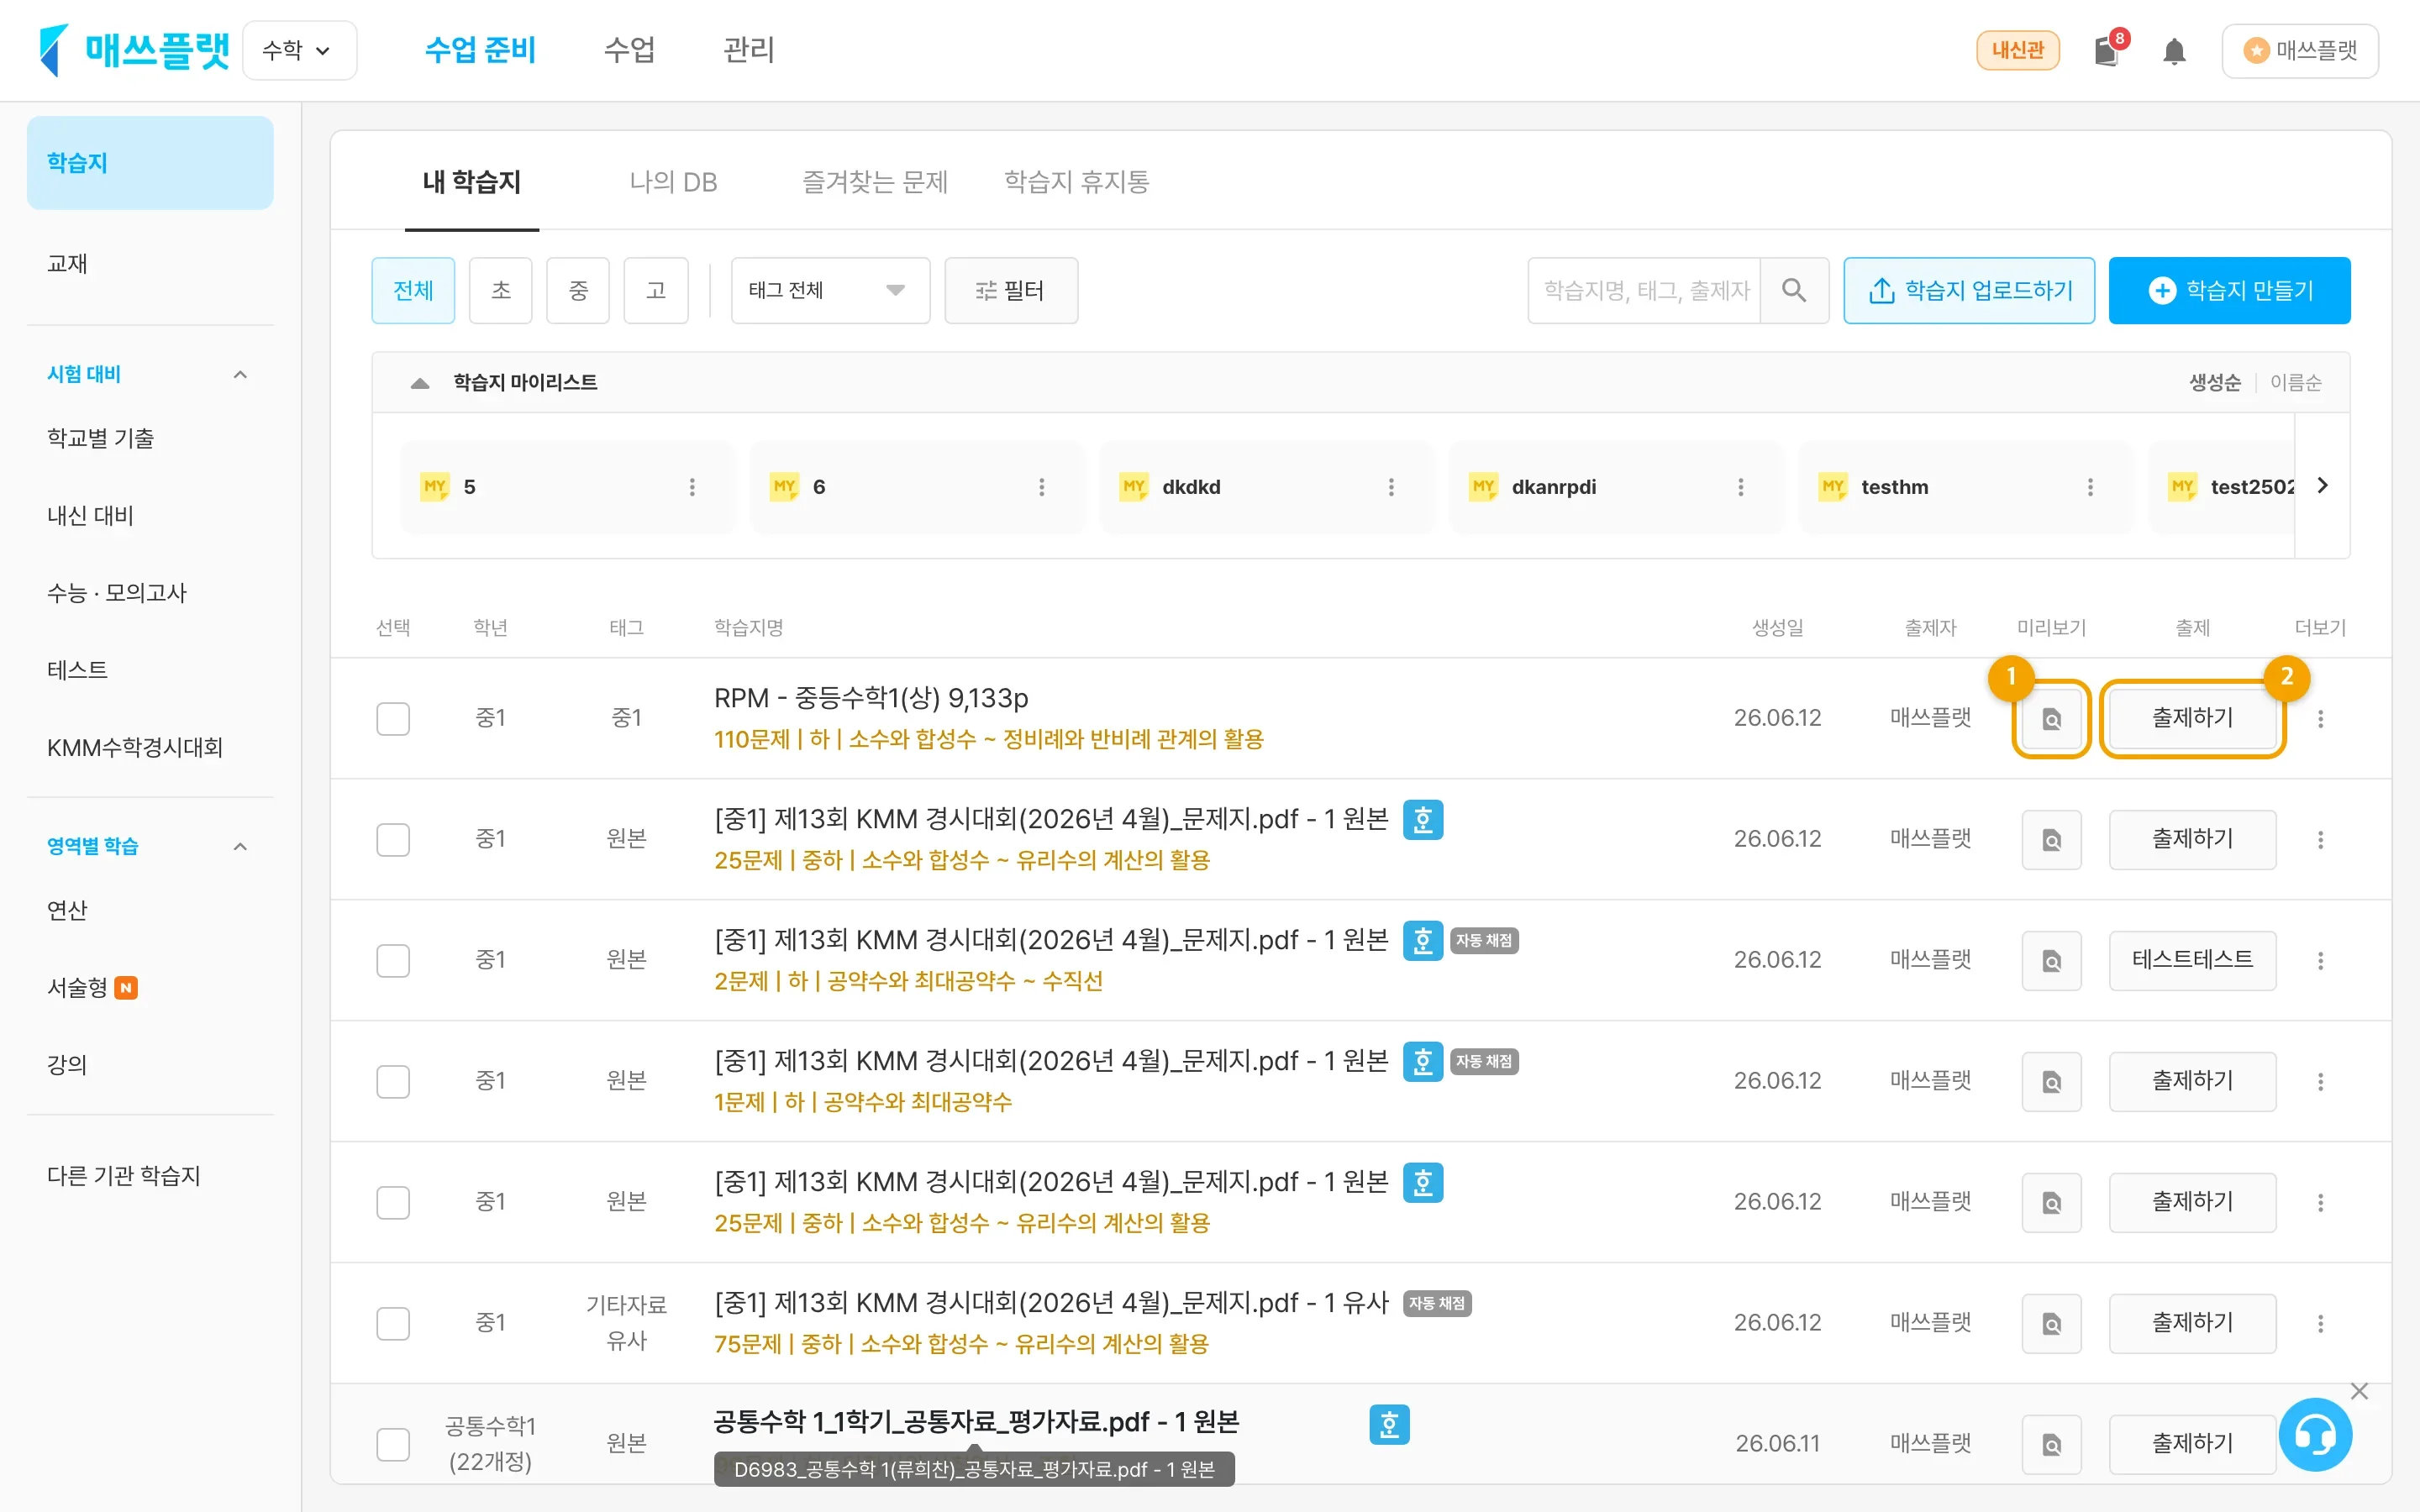The width and height of the screenshot is (2420, 1512).
Task: Open 교재 in the sidebar
Action: tap(67, 264)
